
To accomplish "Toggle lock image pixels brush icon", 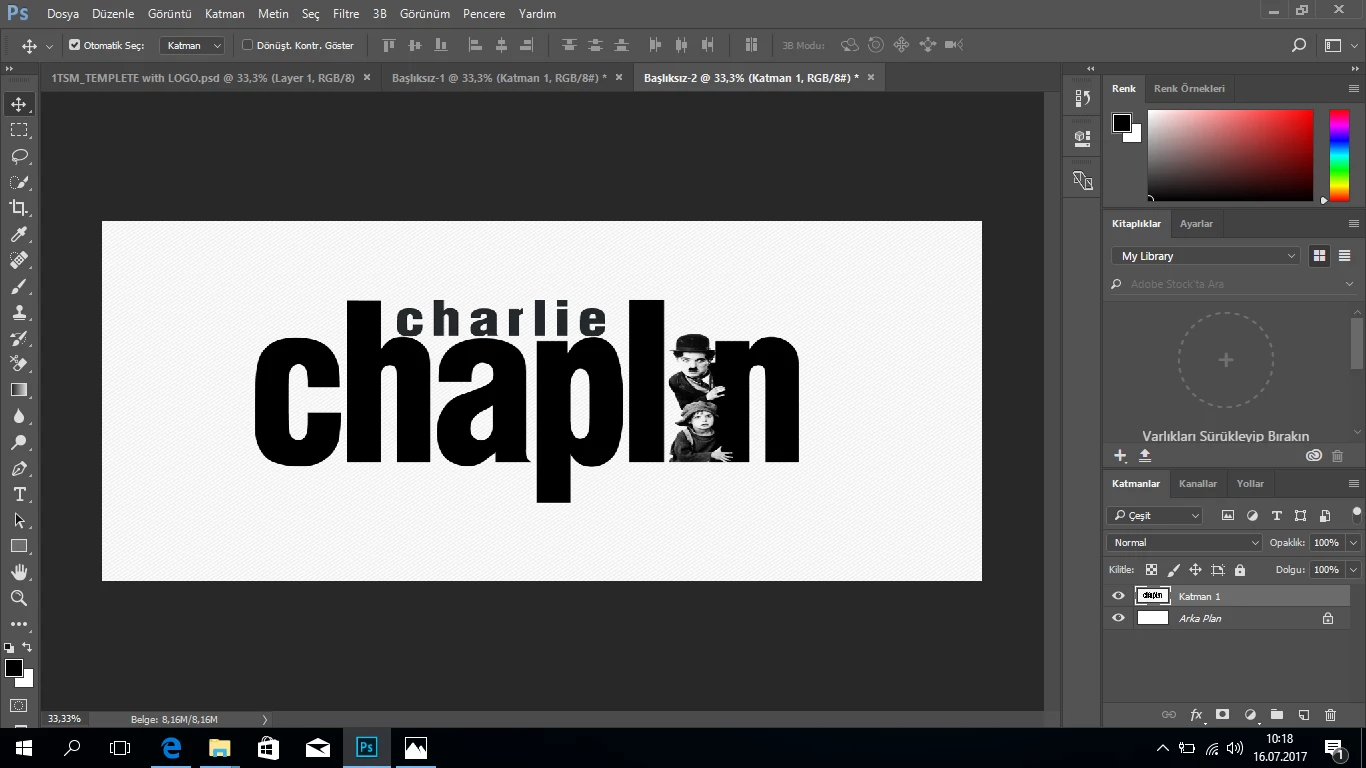I will pyautogui.click(x=1173, y=570).
